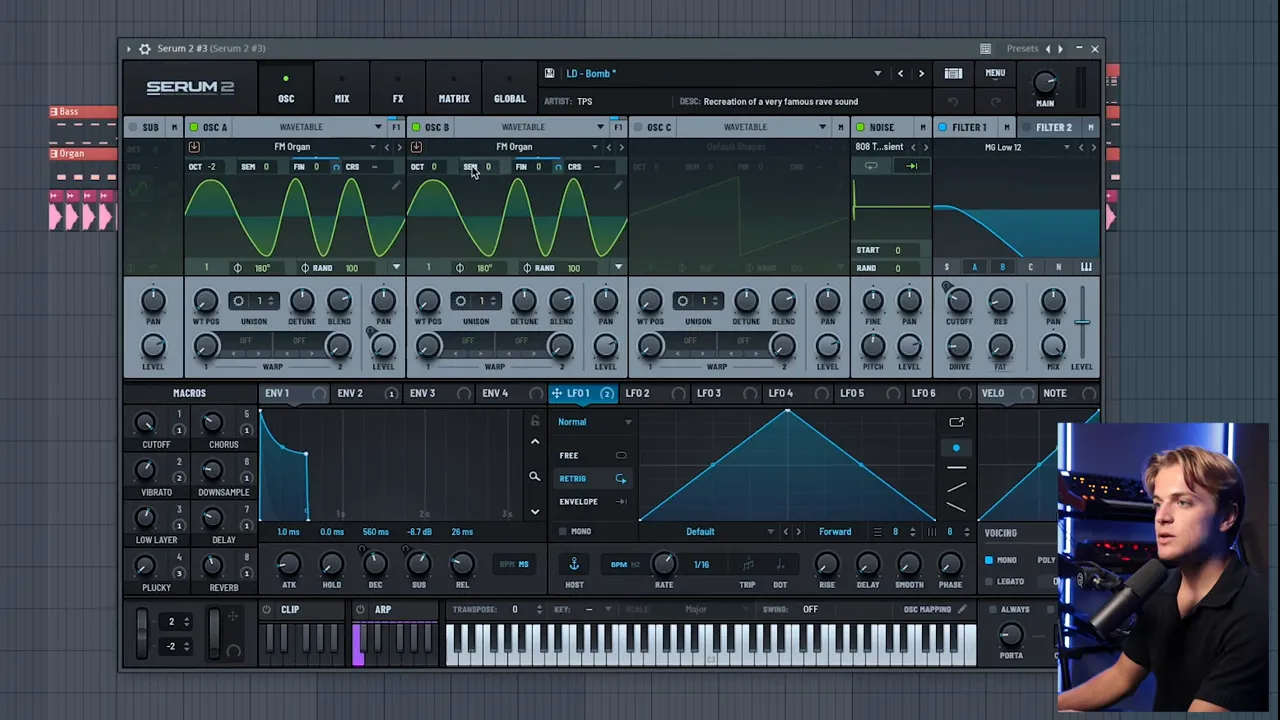Click the save preset floppy disk icon
The image size is (1280, 720).
pyautogui.click(x=549, y=73)
